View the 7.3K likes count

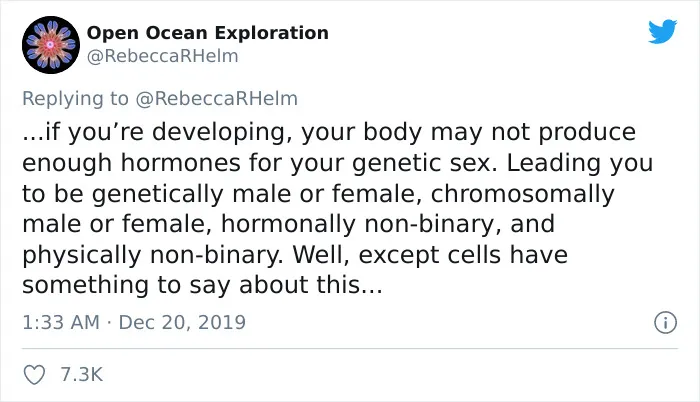tap(82, 374)
